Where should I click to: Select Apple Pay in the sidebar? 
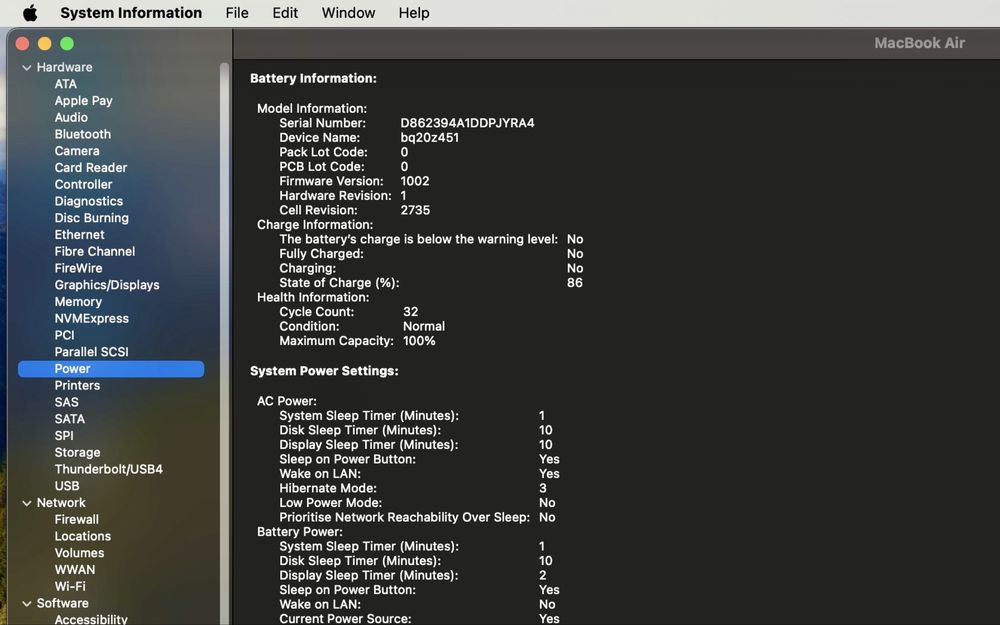tap(84, 101)
